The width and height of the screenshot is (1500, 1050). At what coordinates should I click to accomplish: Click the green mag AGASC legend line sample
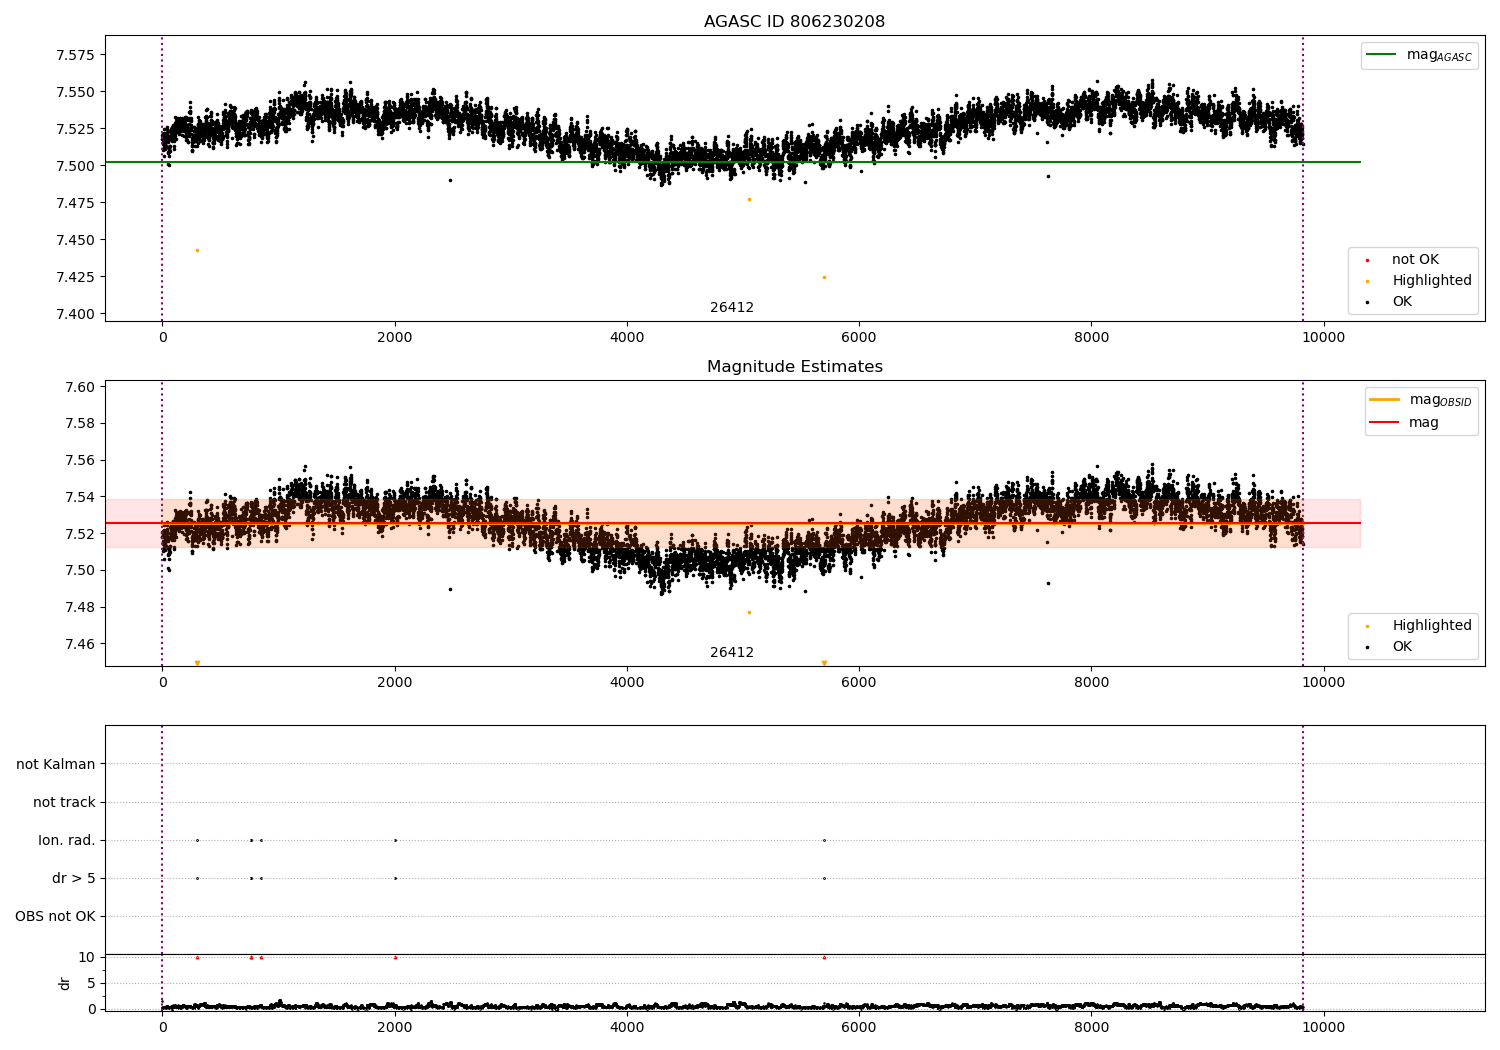click(1381, 54)
